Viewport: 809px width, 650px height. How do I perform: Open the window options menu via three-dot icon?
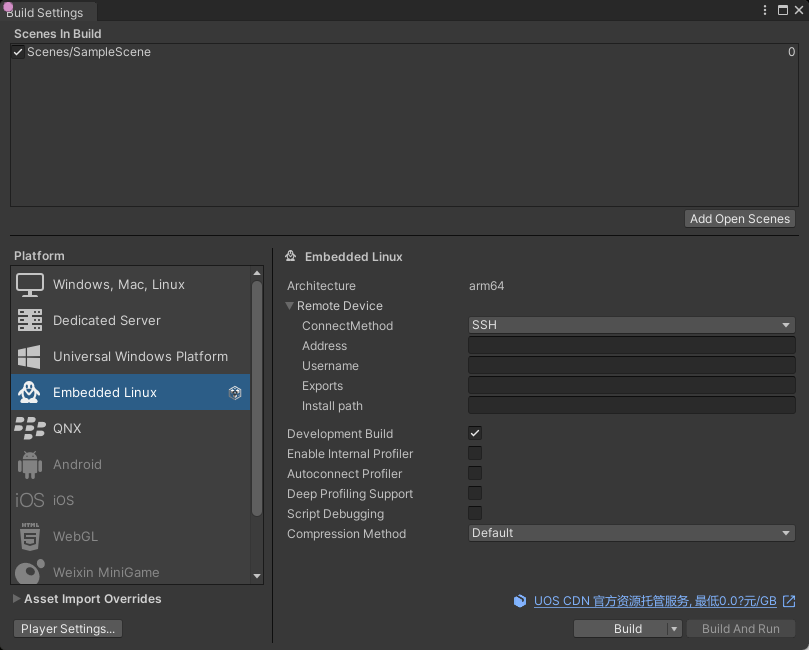point(763,10)
